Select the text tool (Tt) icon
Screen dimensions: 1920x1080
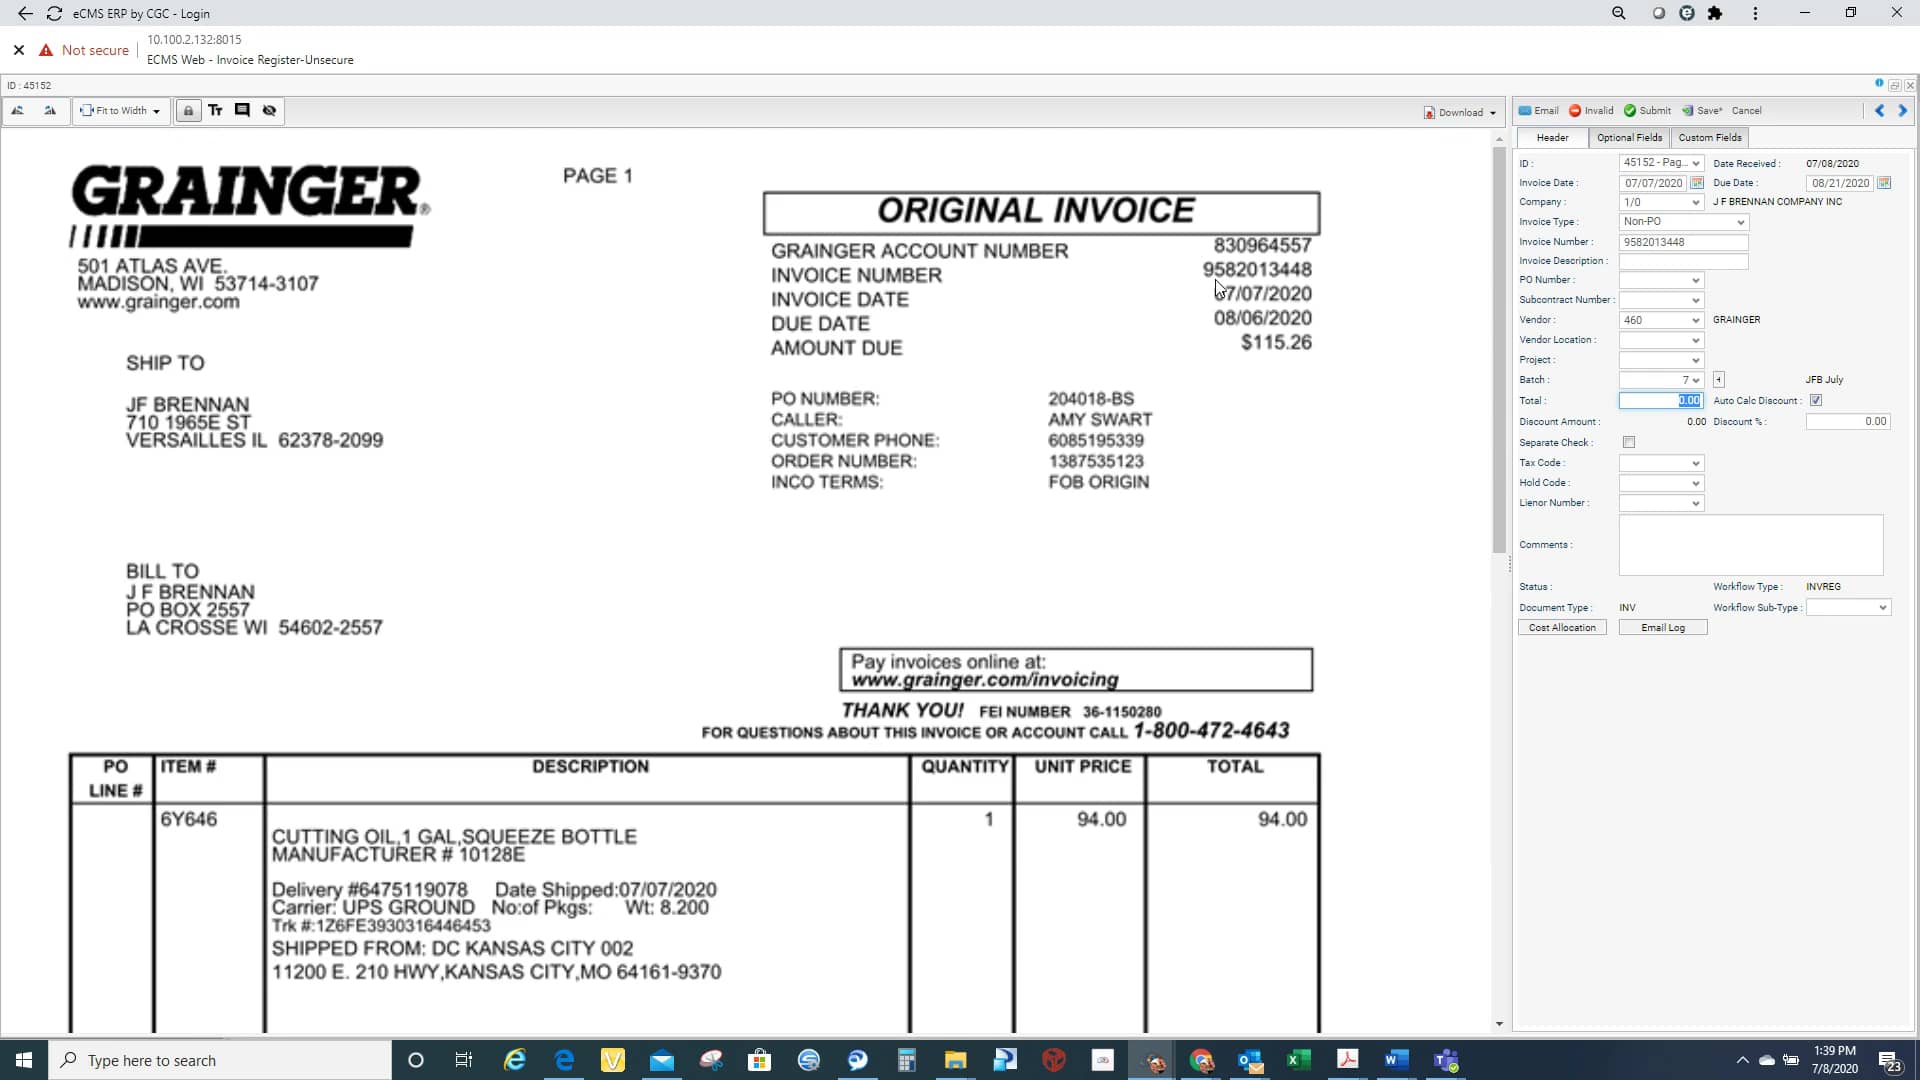tap(215, 111)
